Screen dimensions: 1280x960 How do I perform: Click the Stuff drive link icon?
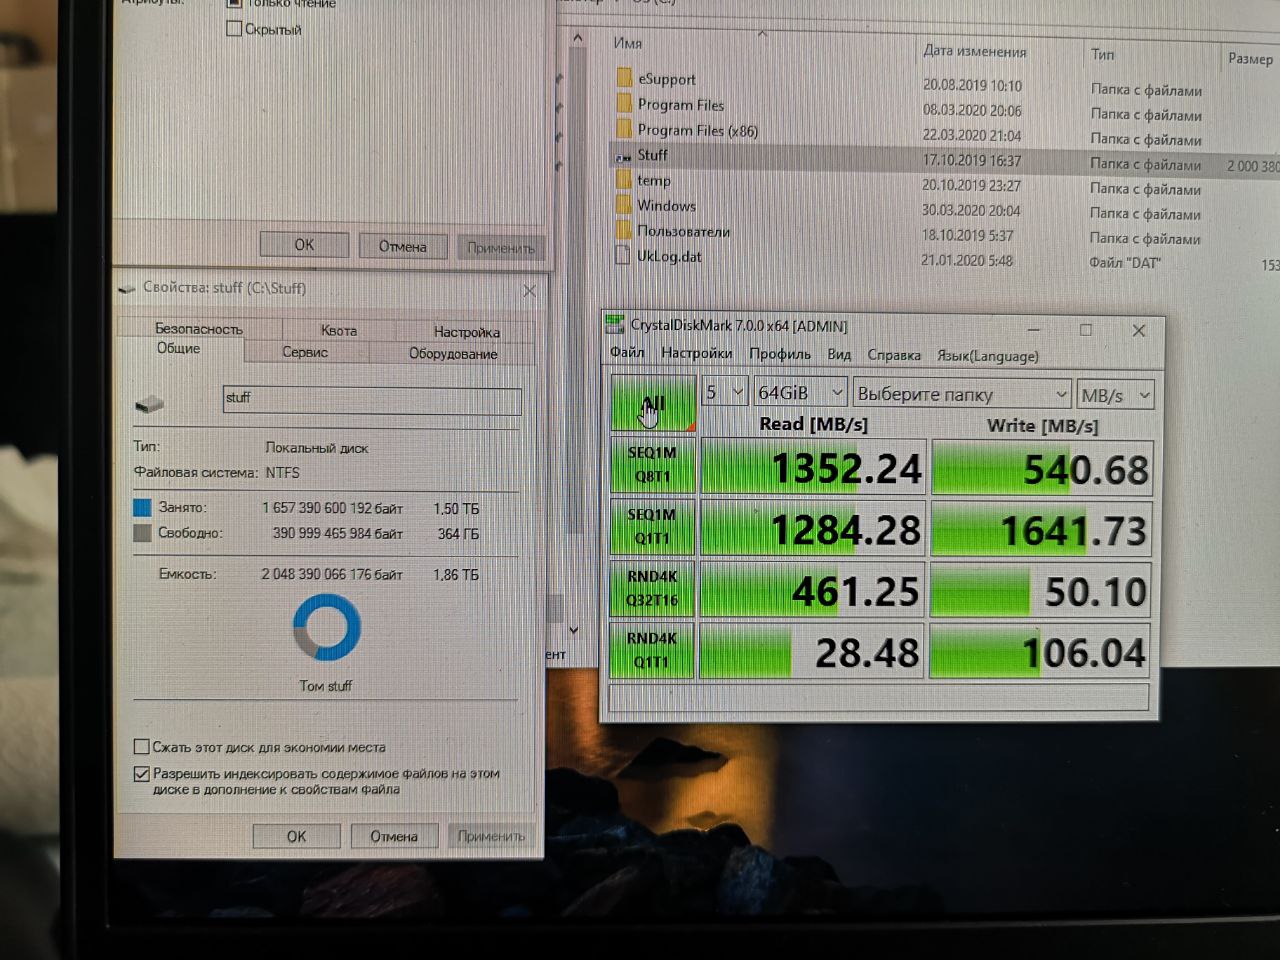click(x=624, y=155)
